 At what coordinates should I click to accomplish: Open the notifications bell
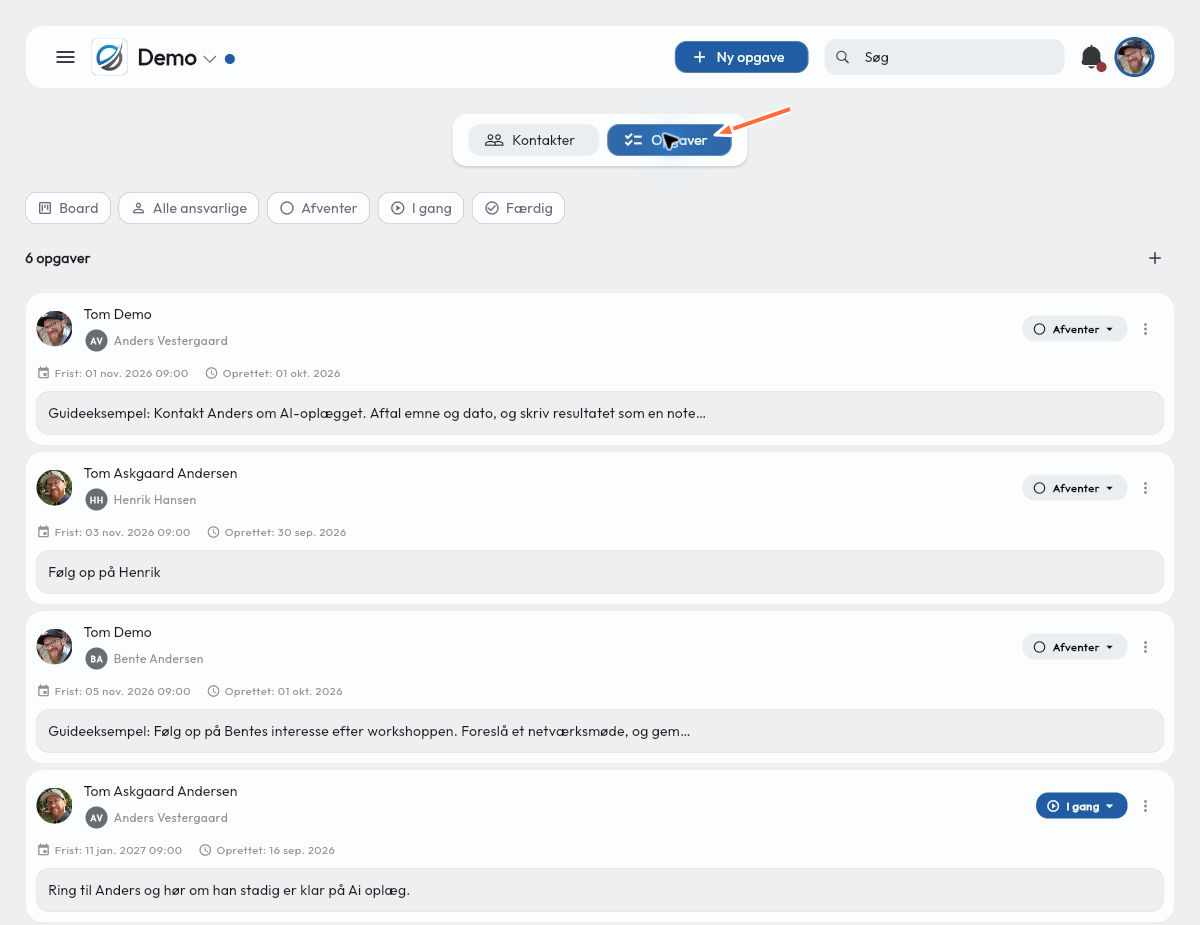[x=1092, y=57]
